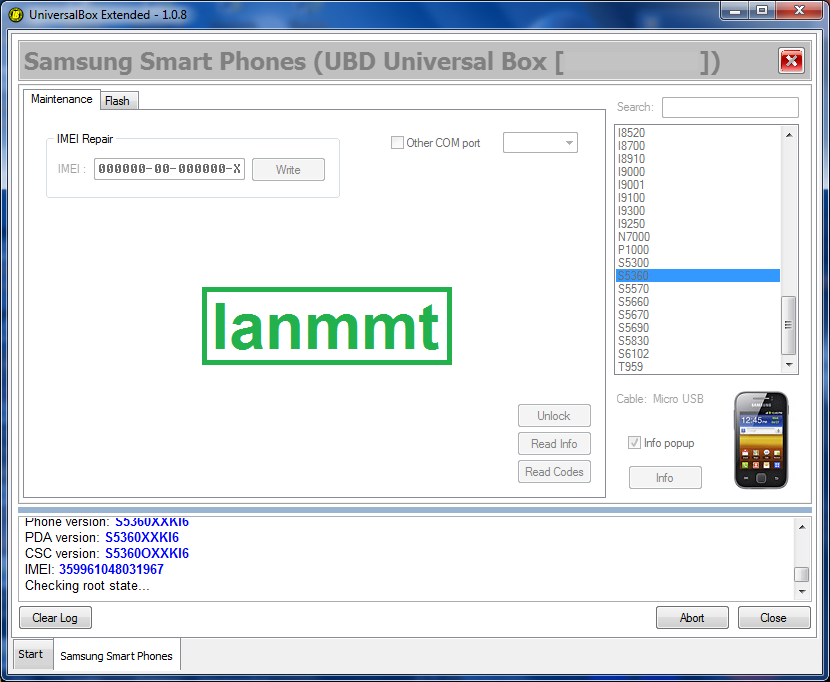
Task: Click the log panel scroll up arrow
Action: point(802,527)
